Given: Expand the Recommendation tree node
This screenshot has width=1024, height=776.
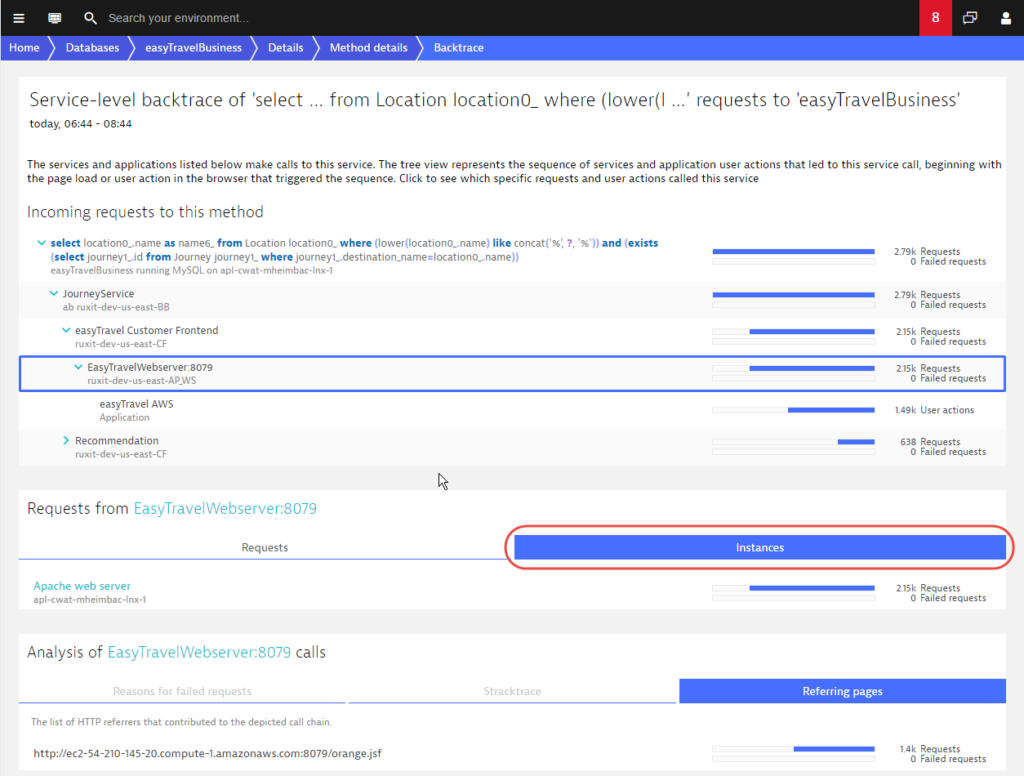Looking at the screenshot, I should [x=66, y=440].
